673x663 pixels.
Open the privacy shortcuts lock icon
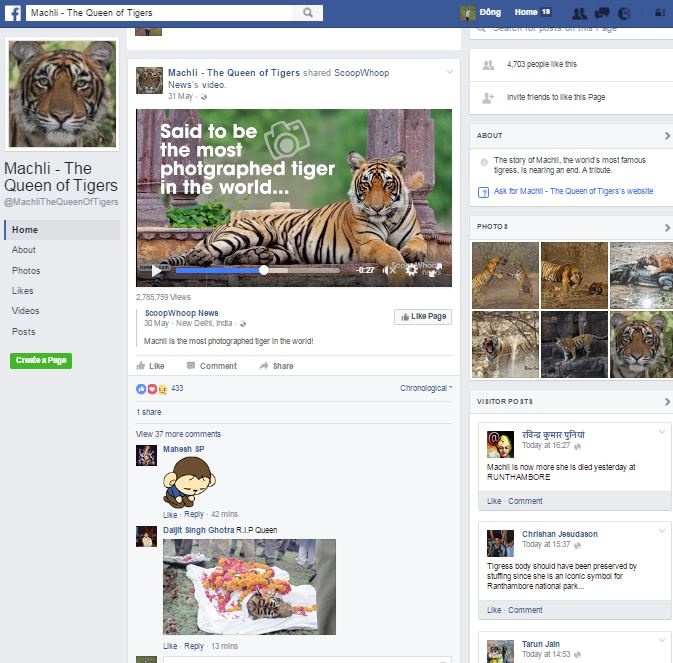tap(656, 13)
